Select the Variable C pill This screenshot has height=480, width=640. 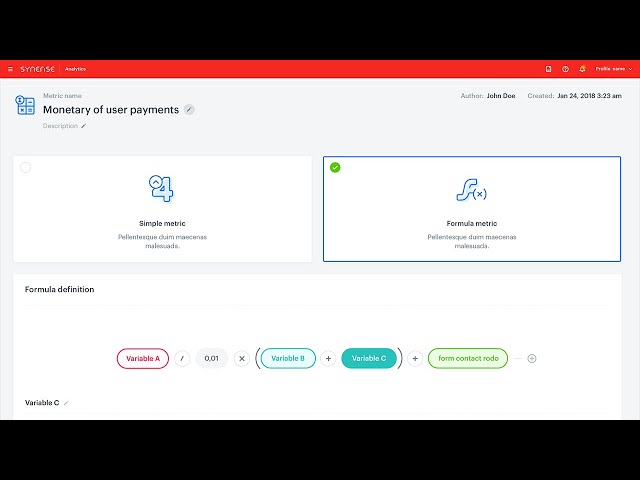click(x=369, y=358)
